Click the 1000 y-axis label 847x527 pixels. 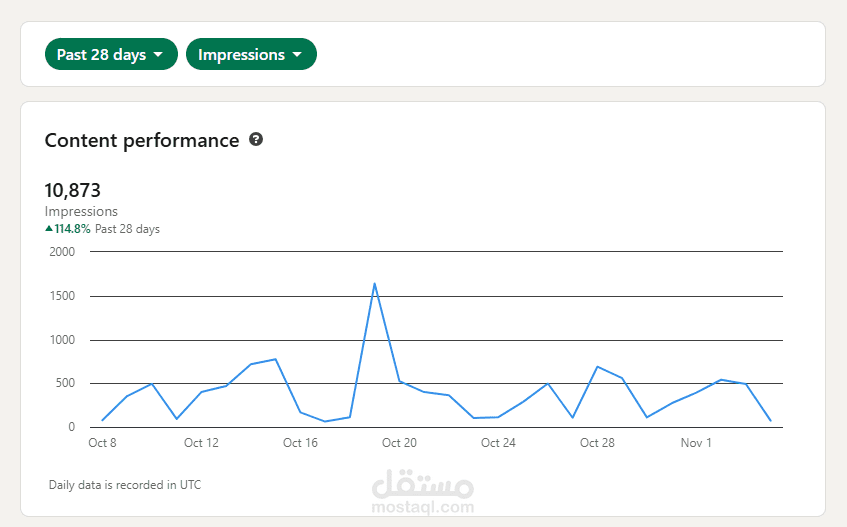tap(62, 340)
